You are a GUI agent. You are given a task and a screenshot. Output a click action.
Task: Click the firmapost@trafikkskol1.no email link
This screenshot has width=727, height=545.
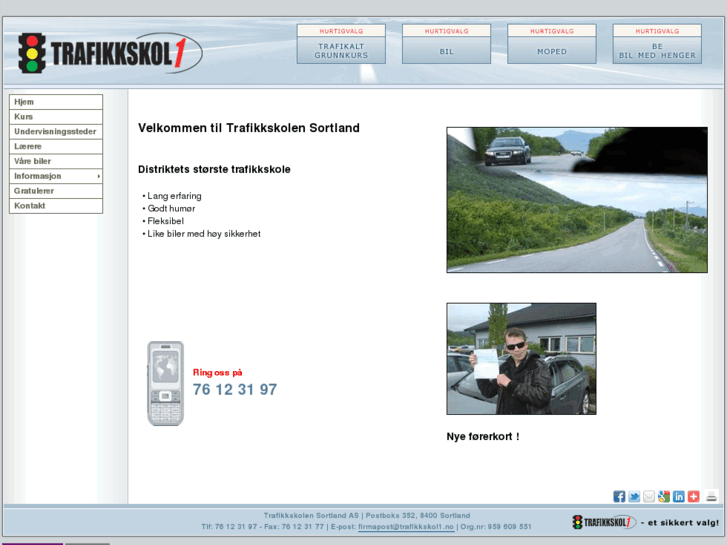click(406, 527)
